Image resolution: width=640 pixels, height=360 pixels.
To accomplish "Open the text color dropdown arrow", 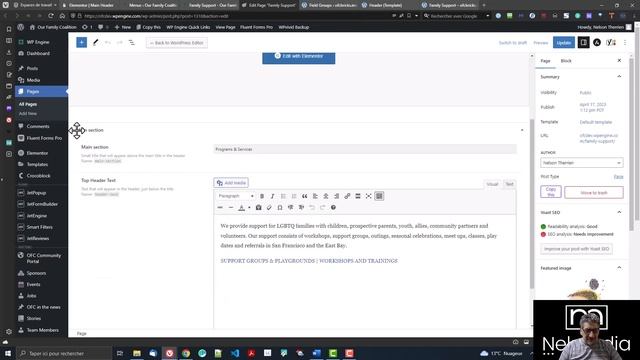I will point(249,208).
